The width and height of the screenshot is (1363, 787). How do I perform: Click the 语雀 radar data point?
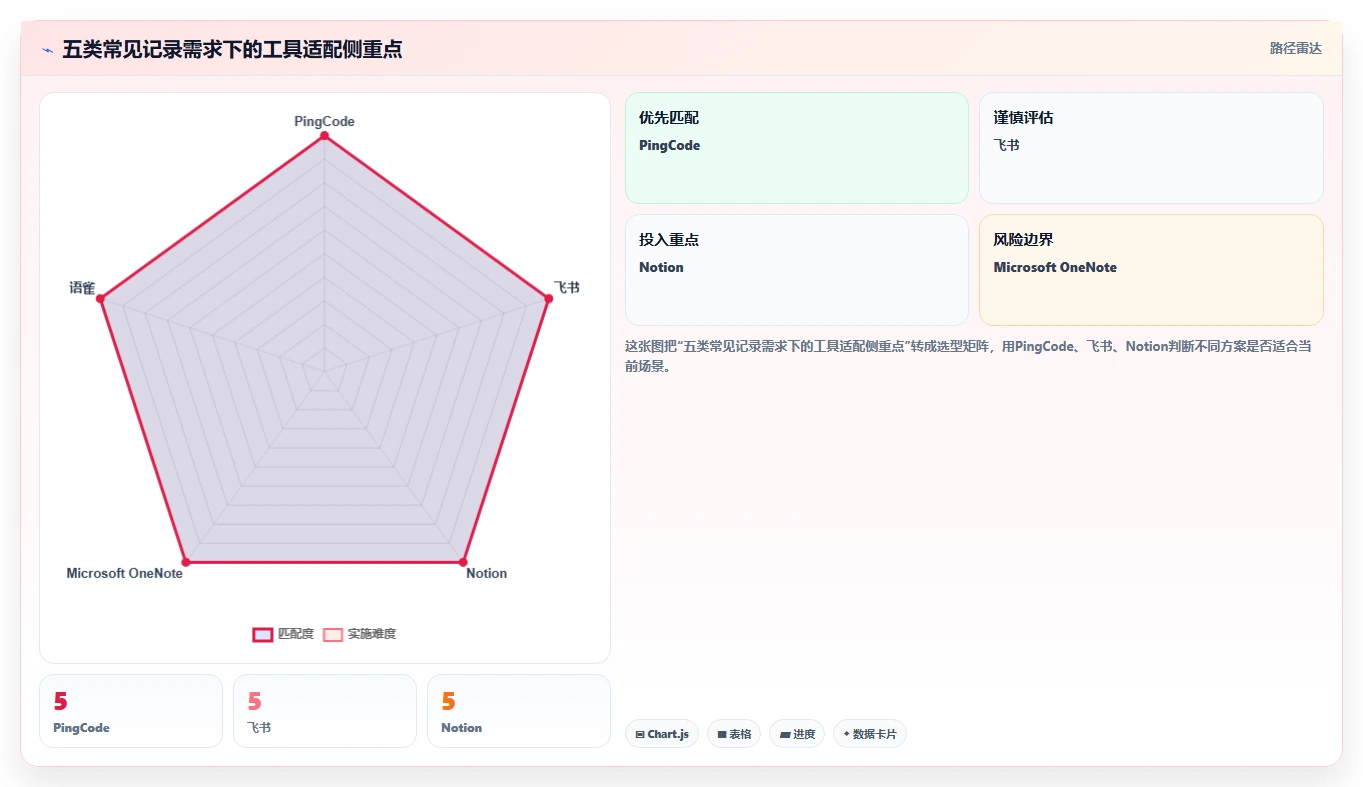(x=100, y=298)
